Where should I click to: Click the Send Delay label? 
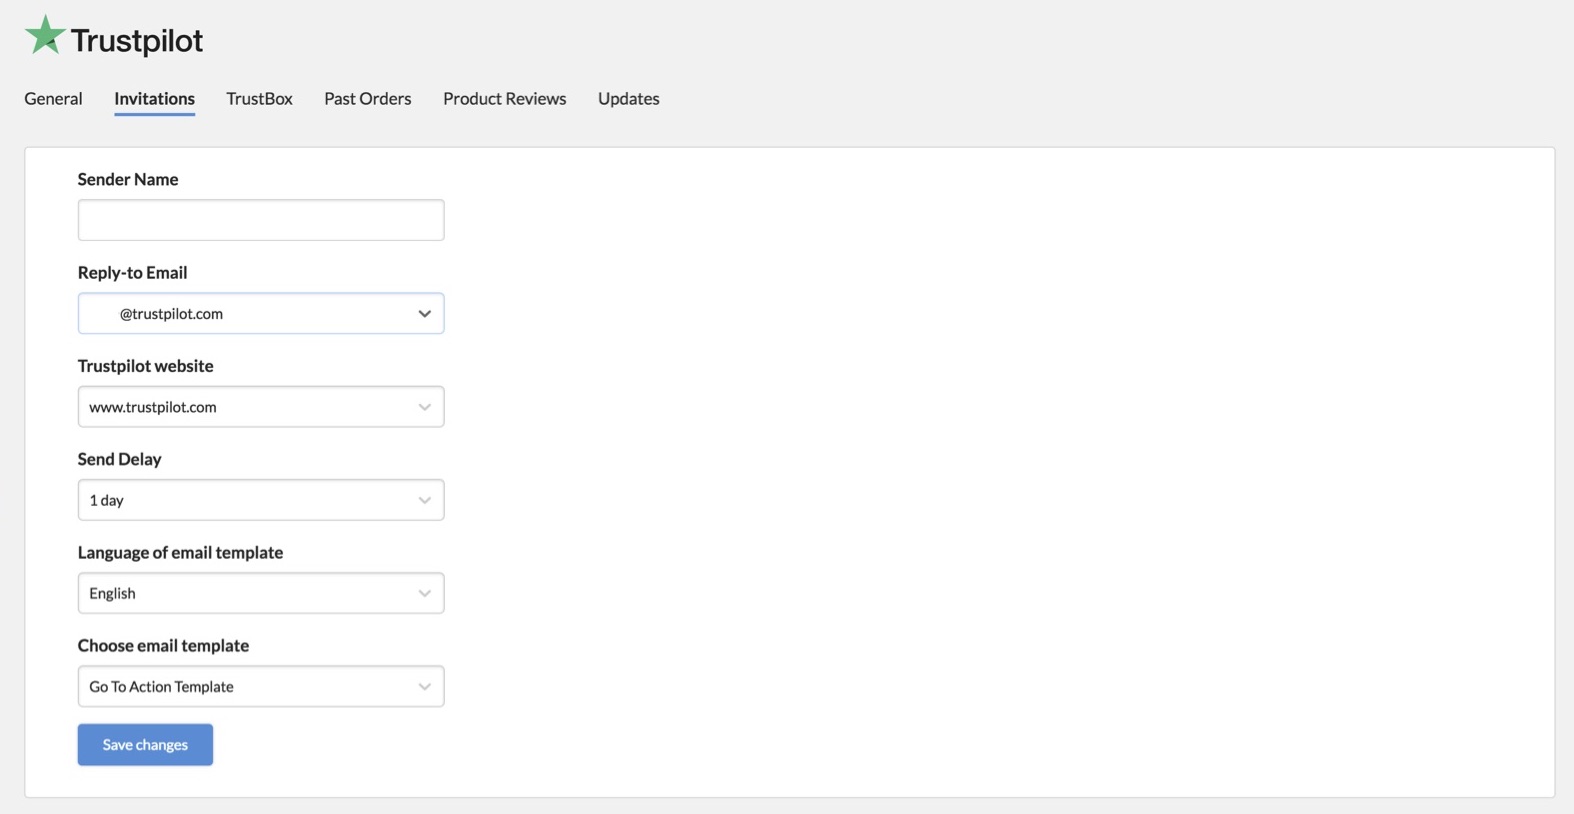(x=119, y=459)
